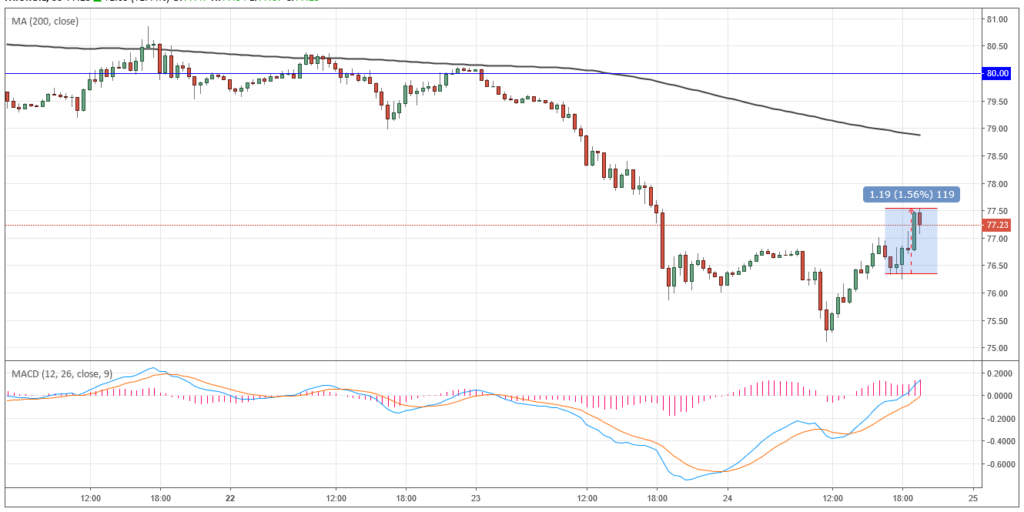Image resolution: width=1024 pixels, height=512 pixels.
Task: Click the MA (200, close) indicator label
Action: pyautogui.click(x=44, y=22)
